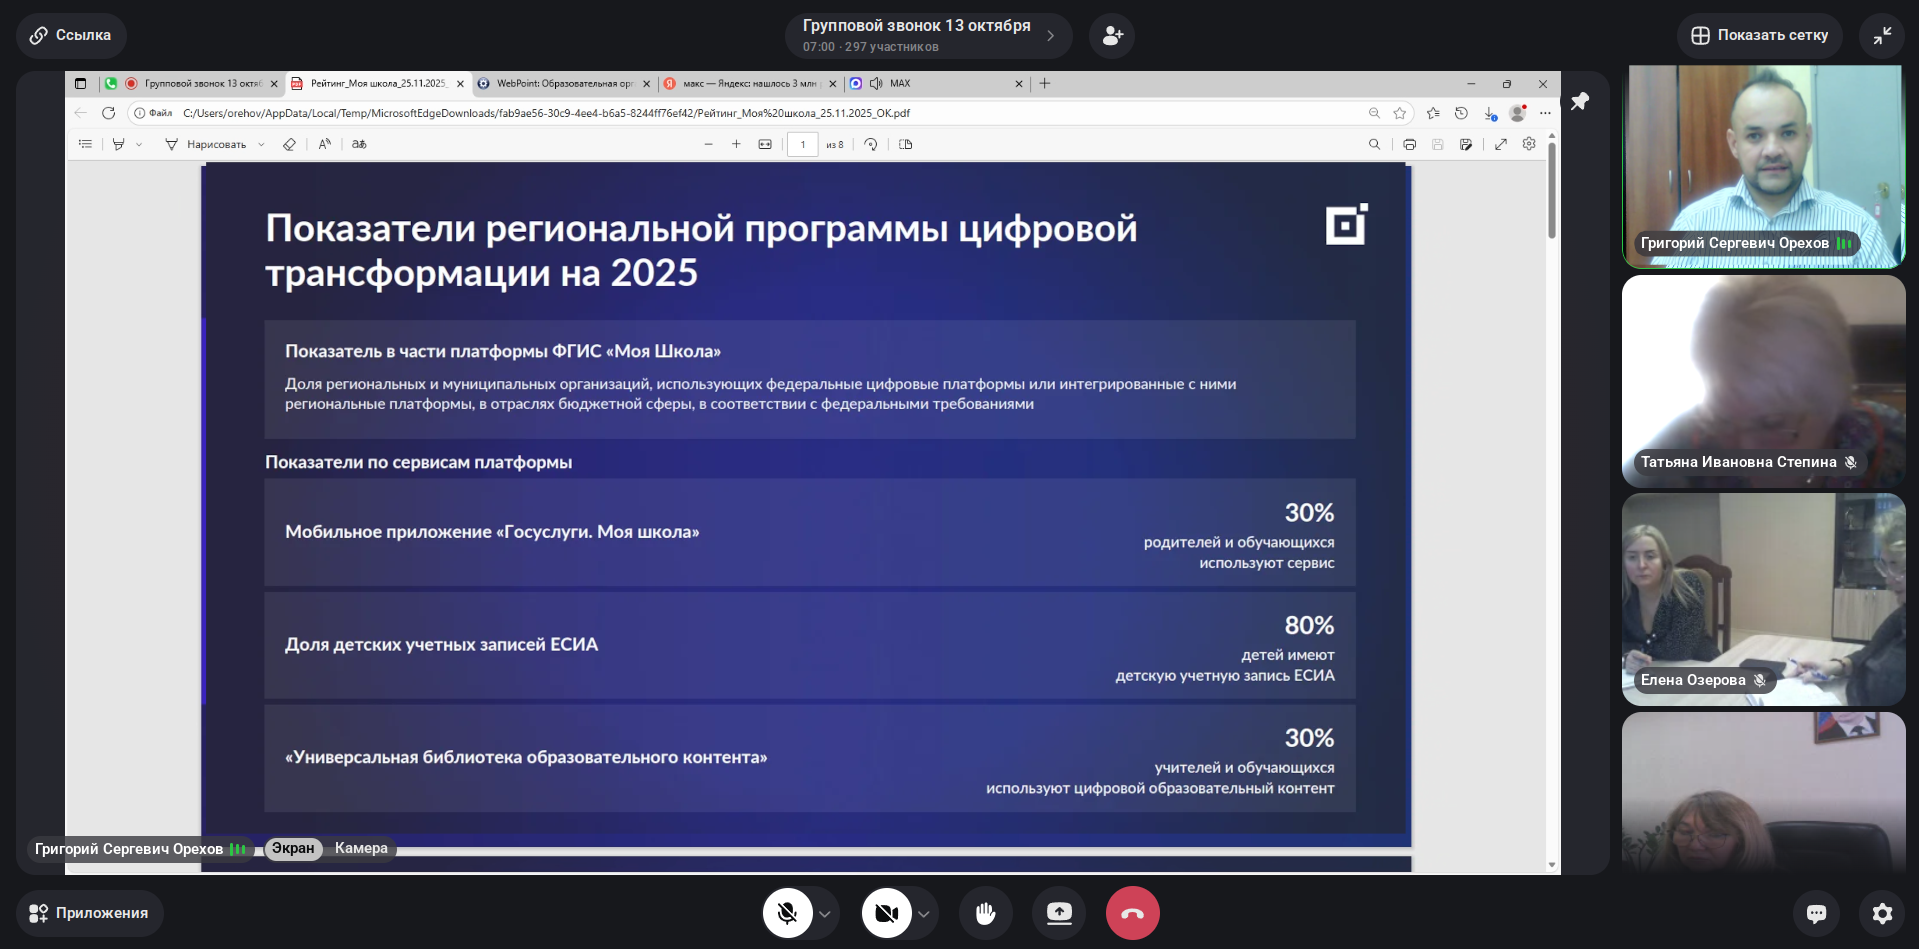The width and height of the screenshot is (1919, 949).
Task: Click Показать сетку button
Action: [x=1759, y=35]
